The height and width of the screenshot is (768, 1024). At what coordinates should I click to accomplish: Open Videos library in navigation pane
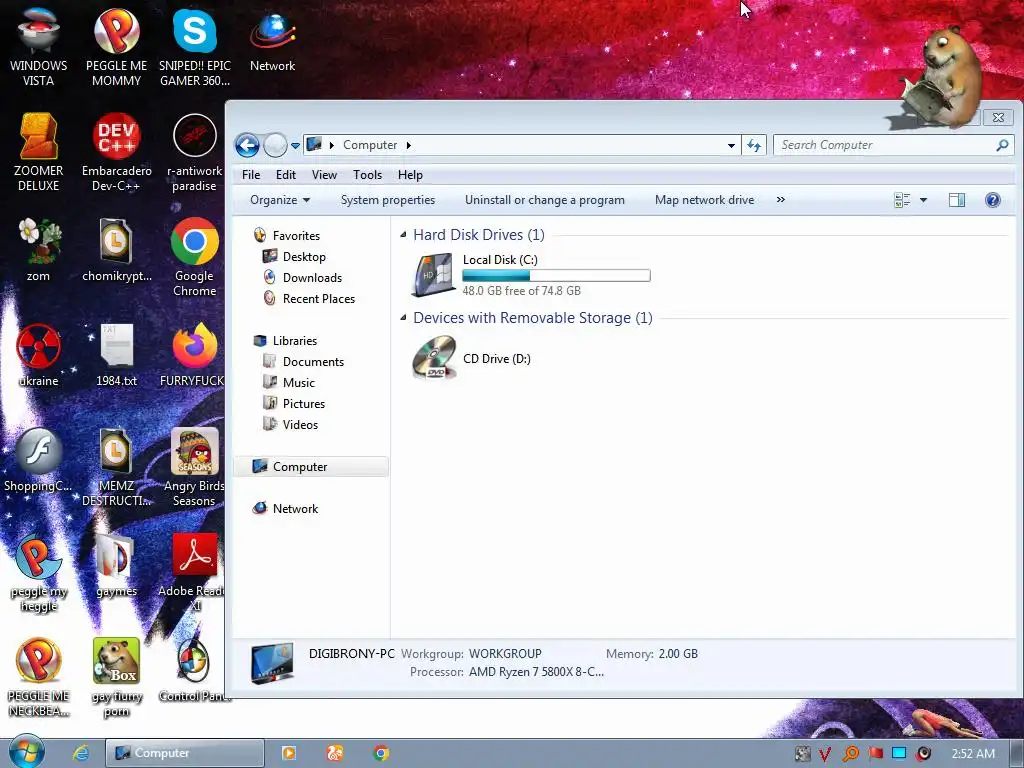[x=291, y=424]
